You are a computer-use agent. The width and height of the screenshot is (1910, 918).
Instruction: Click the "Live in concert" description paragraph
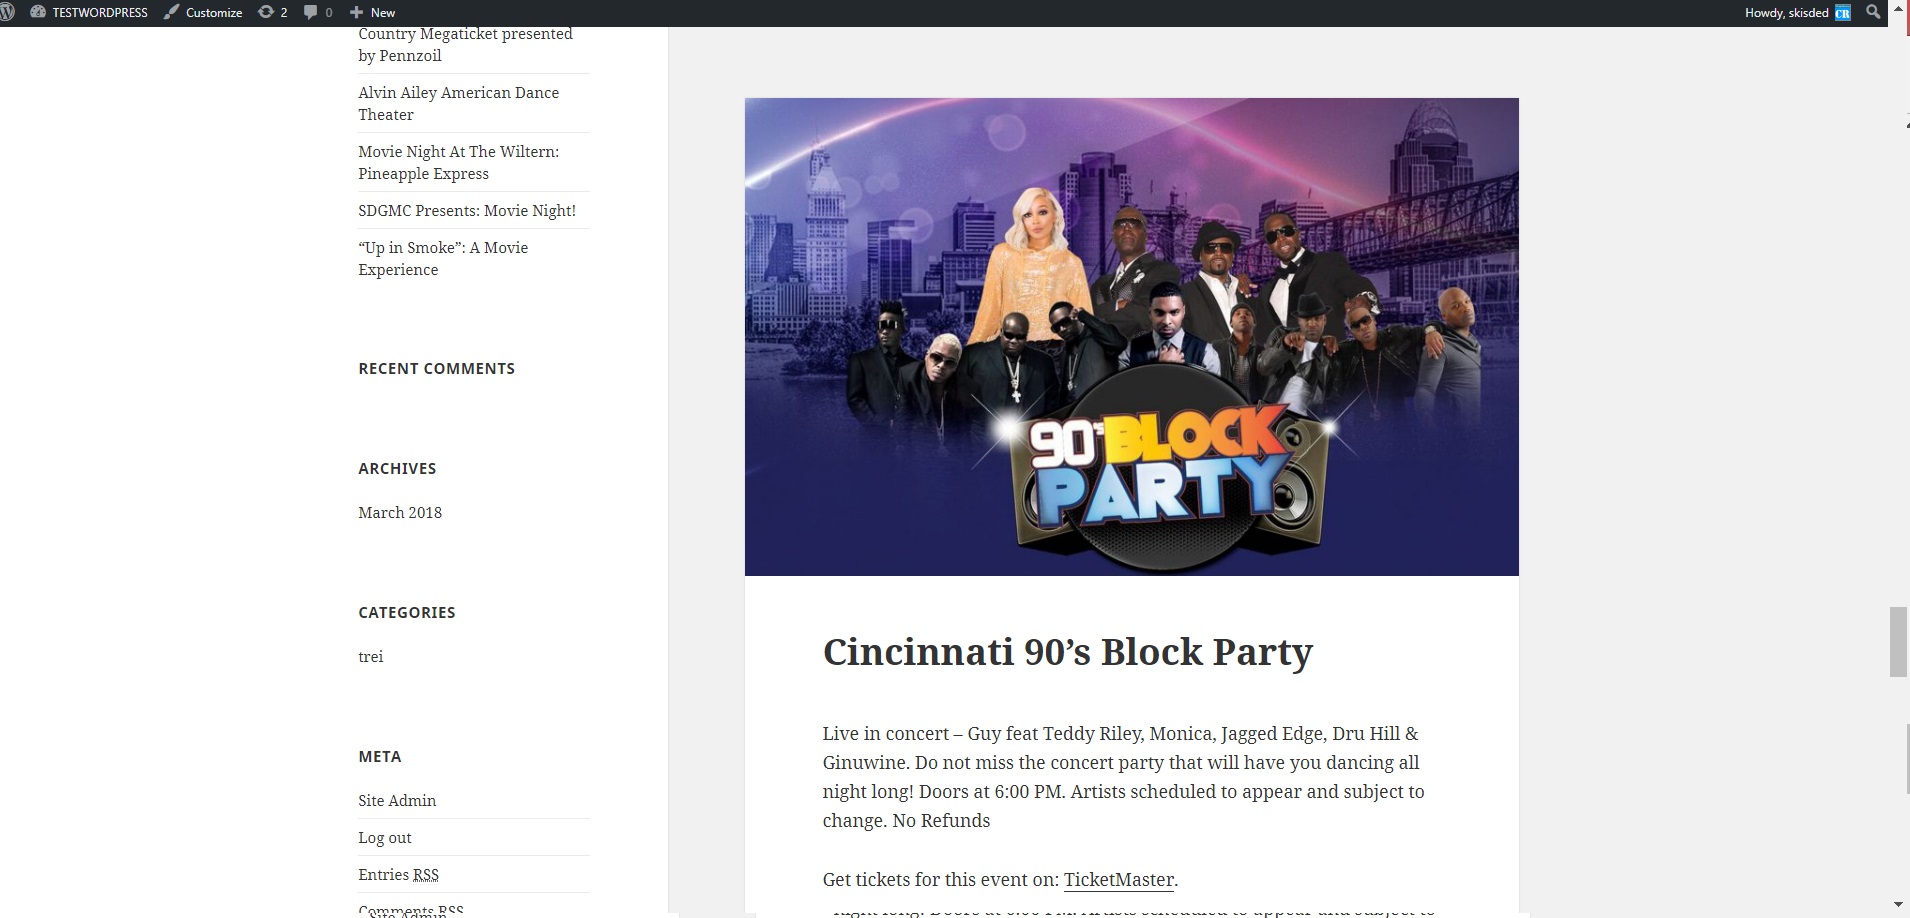(1123, 777)
